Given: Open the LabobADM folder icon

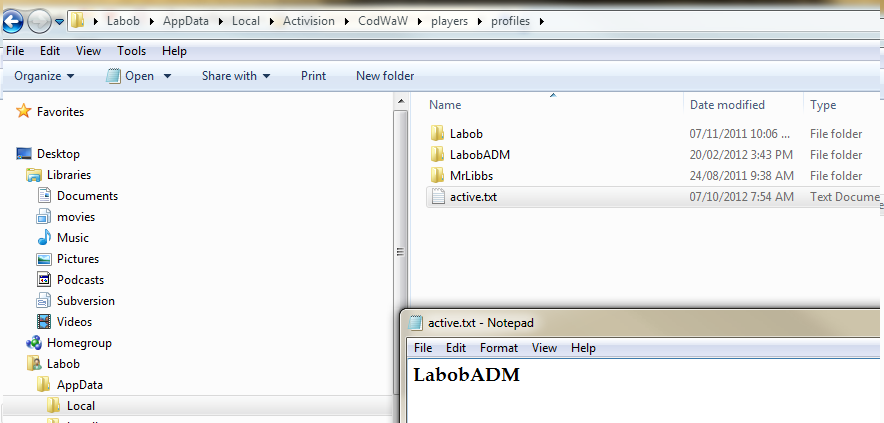Looking at the screenshot, I should (x=437, y=155).
